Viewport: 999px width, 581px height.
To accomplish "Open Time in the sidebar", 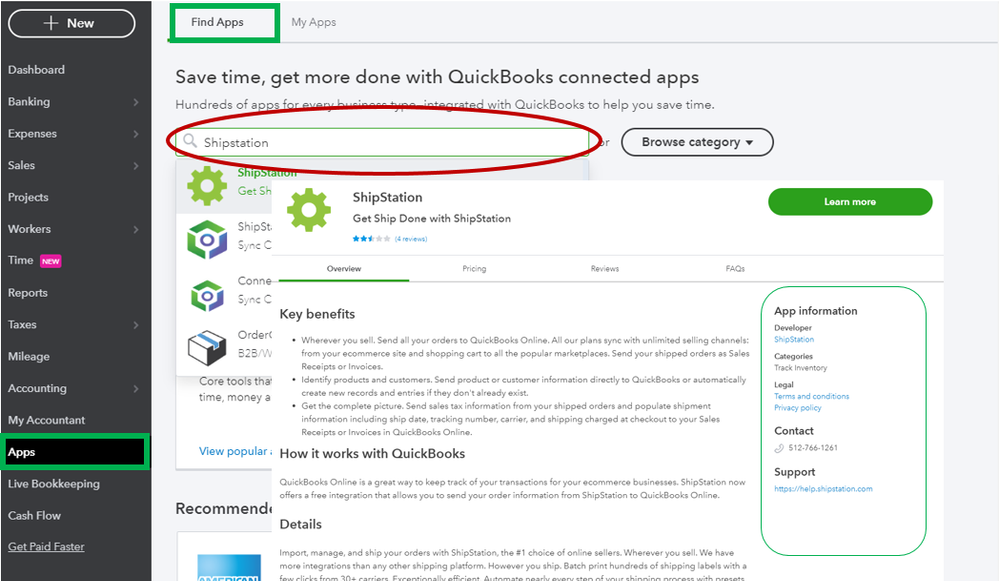I will click(20, 261).
